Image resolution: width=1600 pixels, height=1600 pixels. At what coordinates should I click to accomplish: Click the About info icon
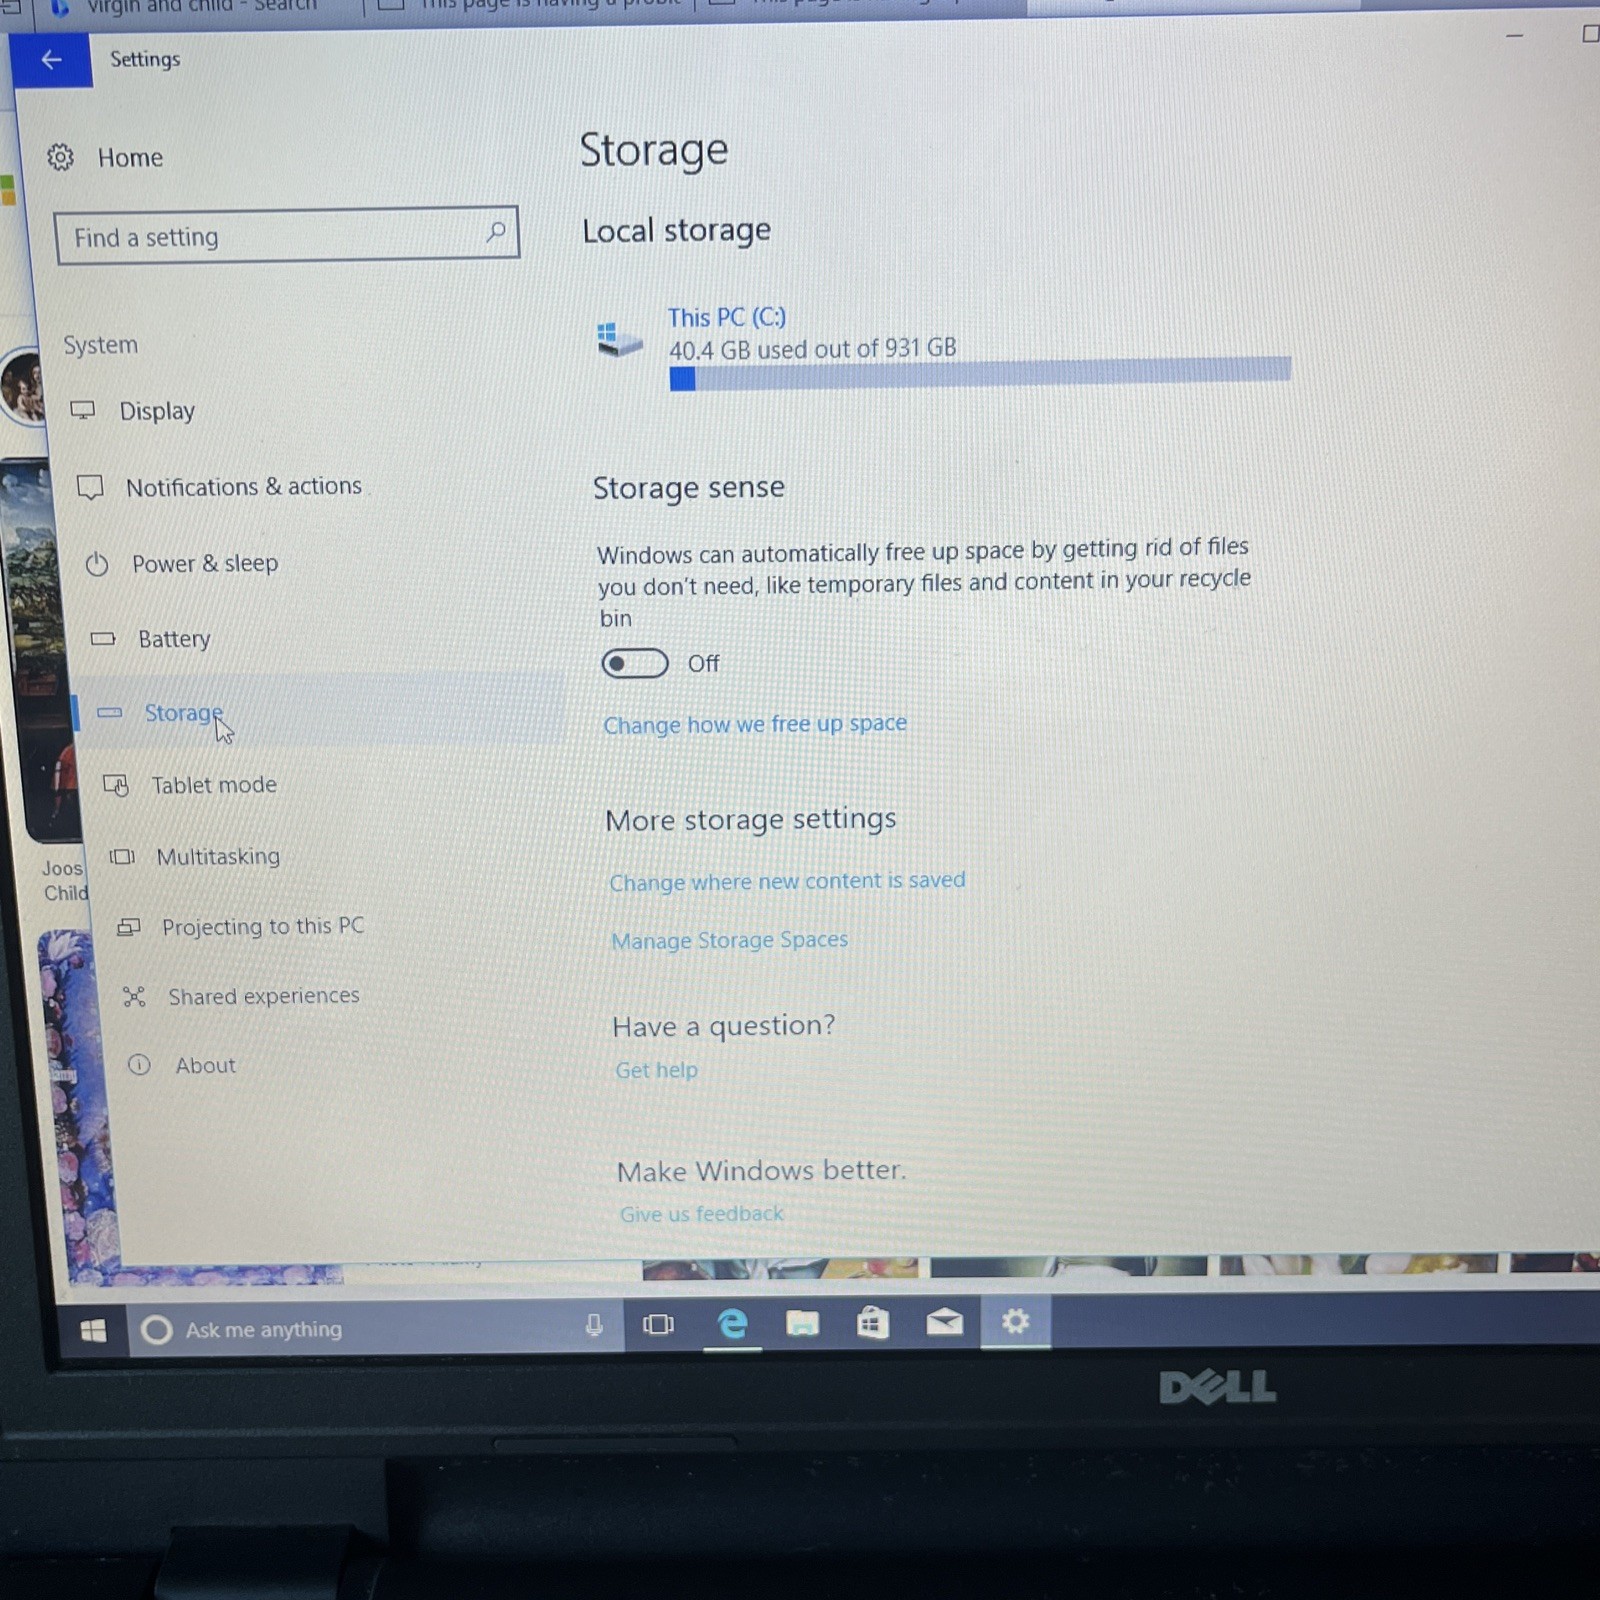[x=139, y=1065]
